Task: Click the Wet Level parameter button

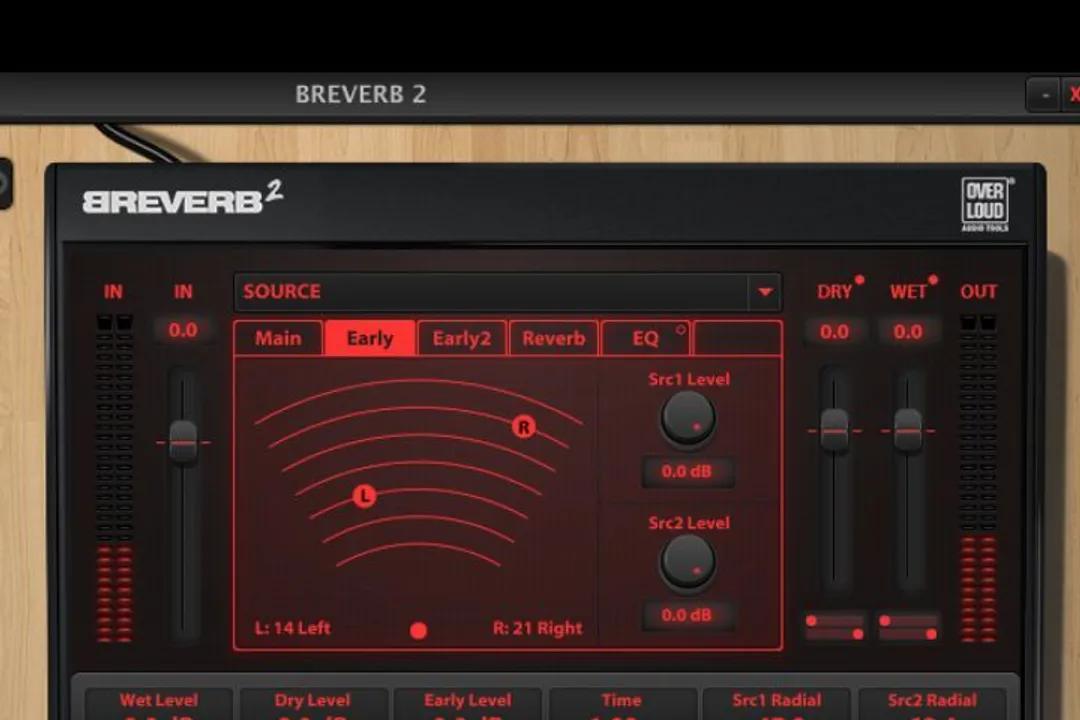Action: click(158, 700)
